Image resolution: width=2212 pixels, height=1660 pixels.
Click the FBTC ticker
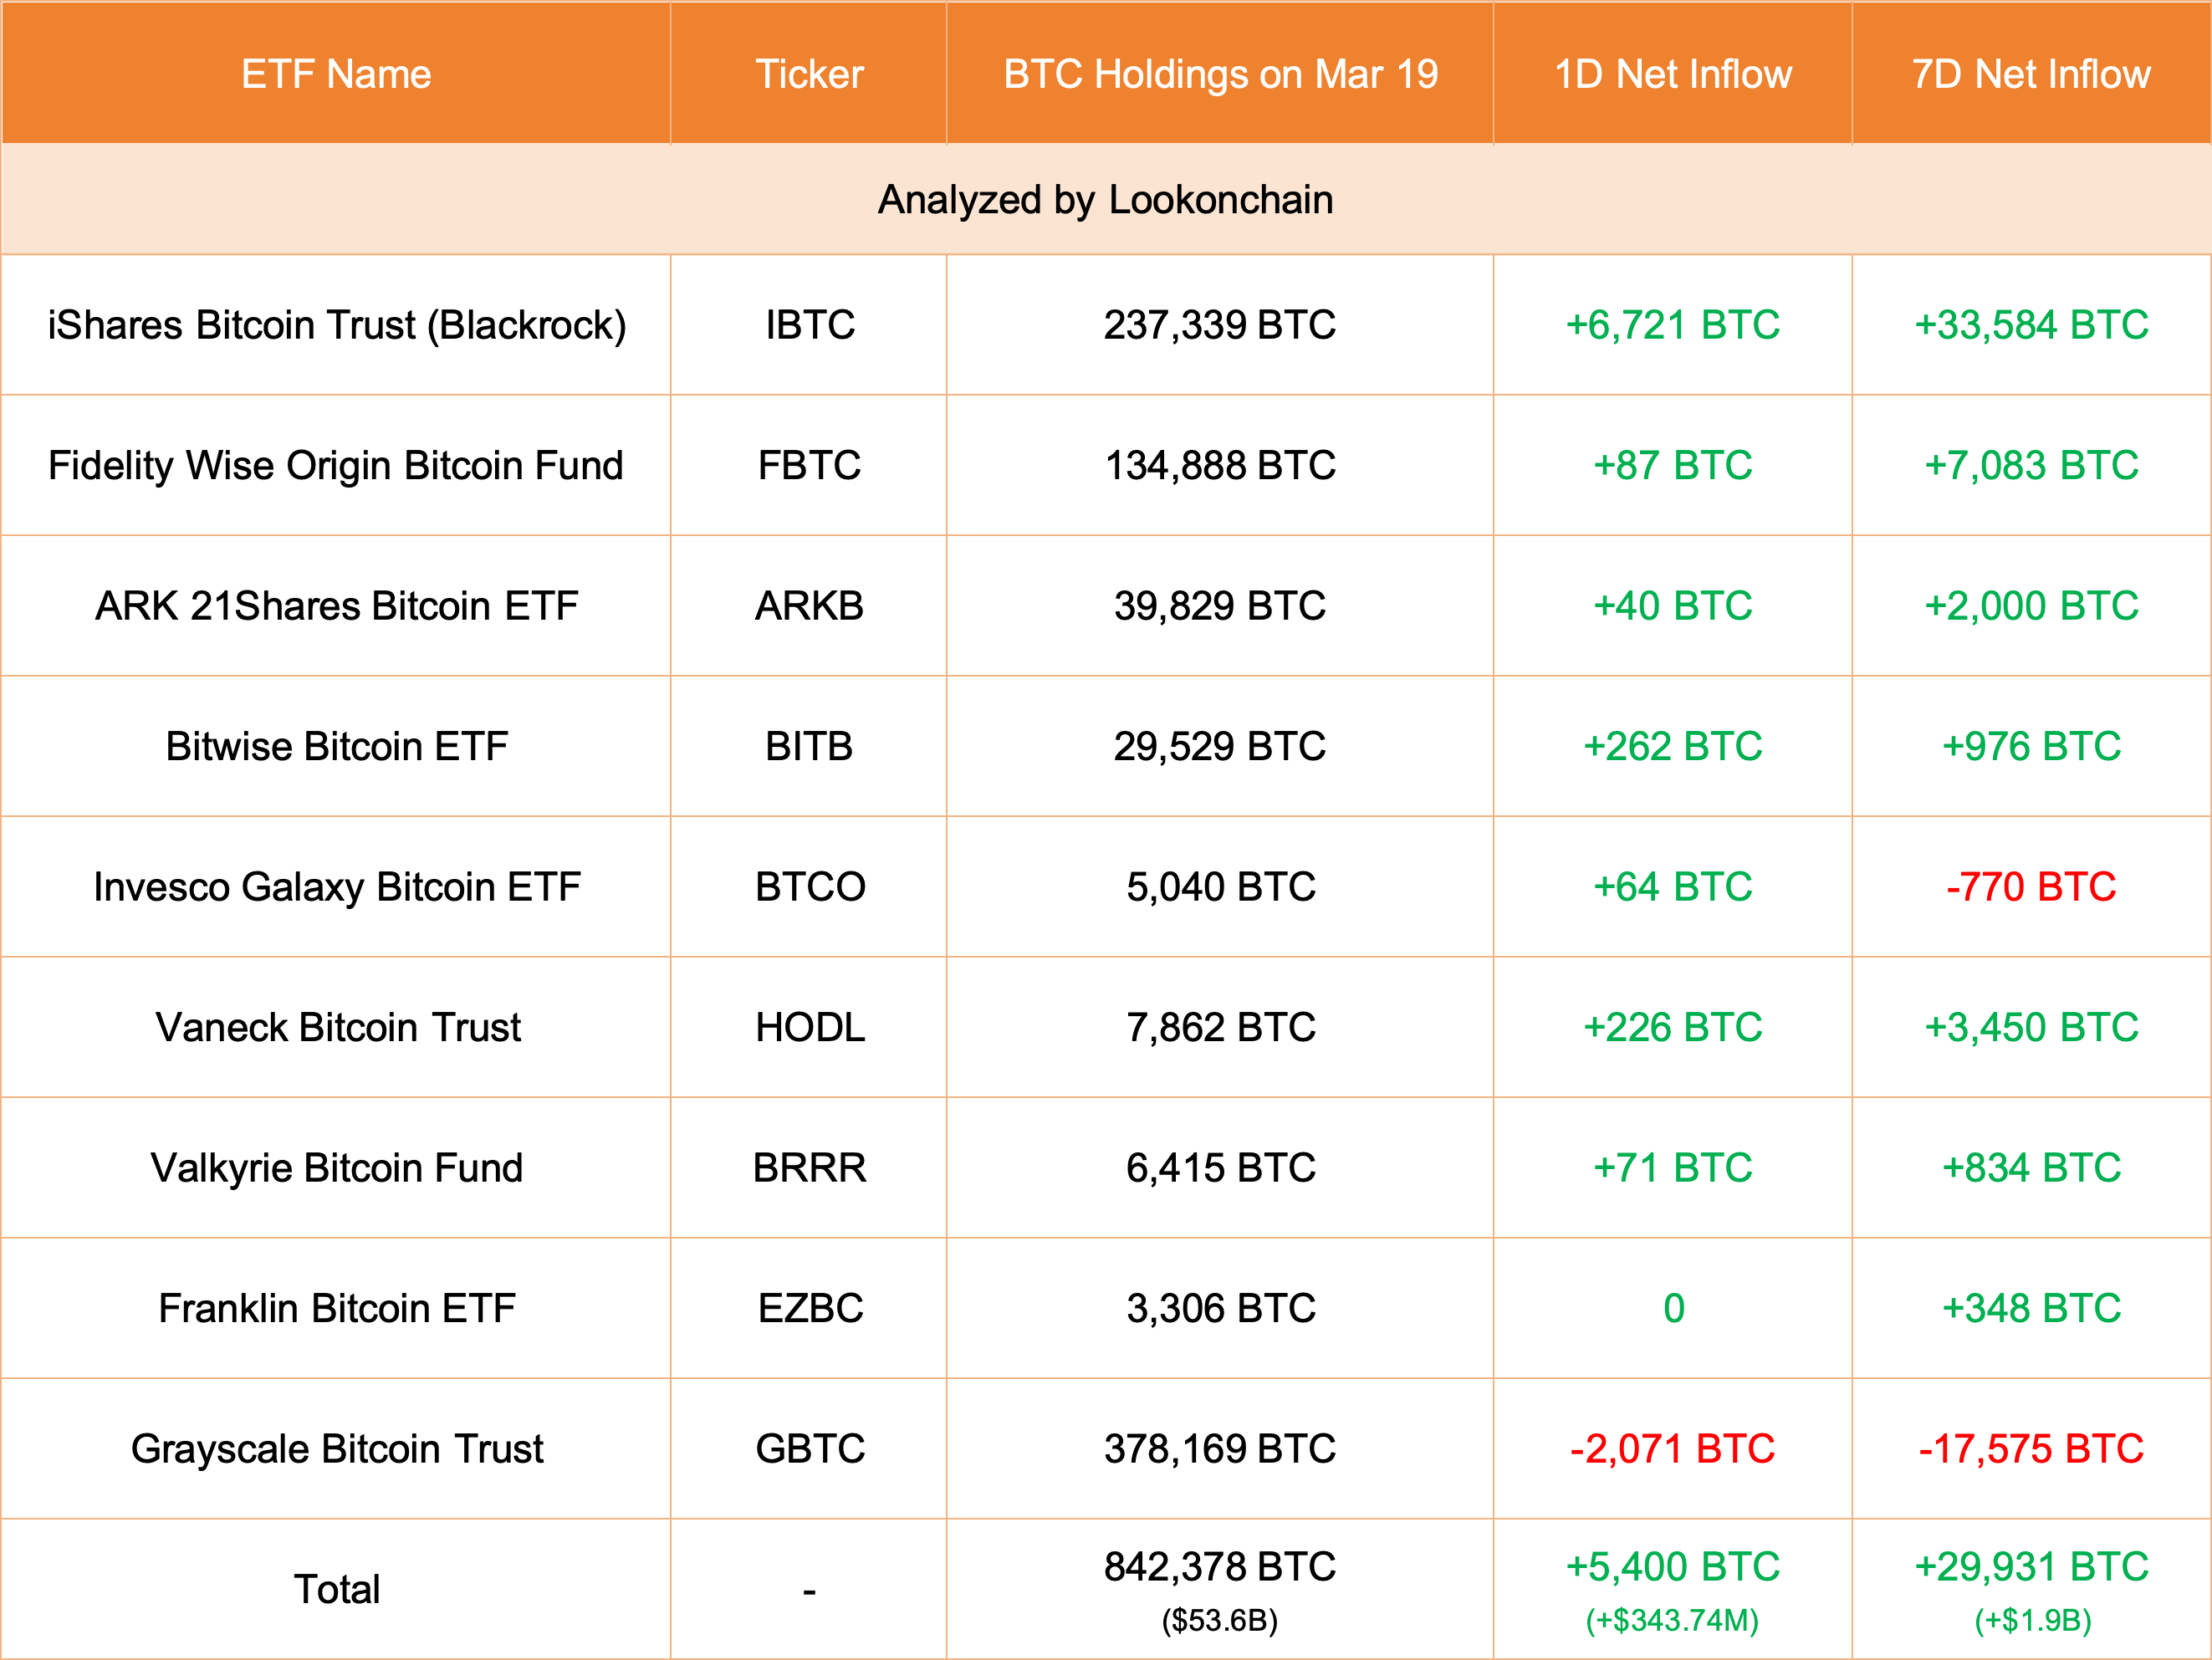click(x=809, y=465)
